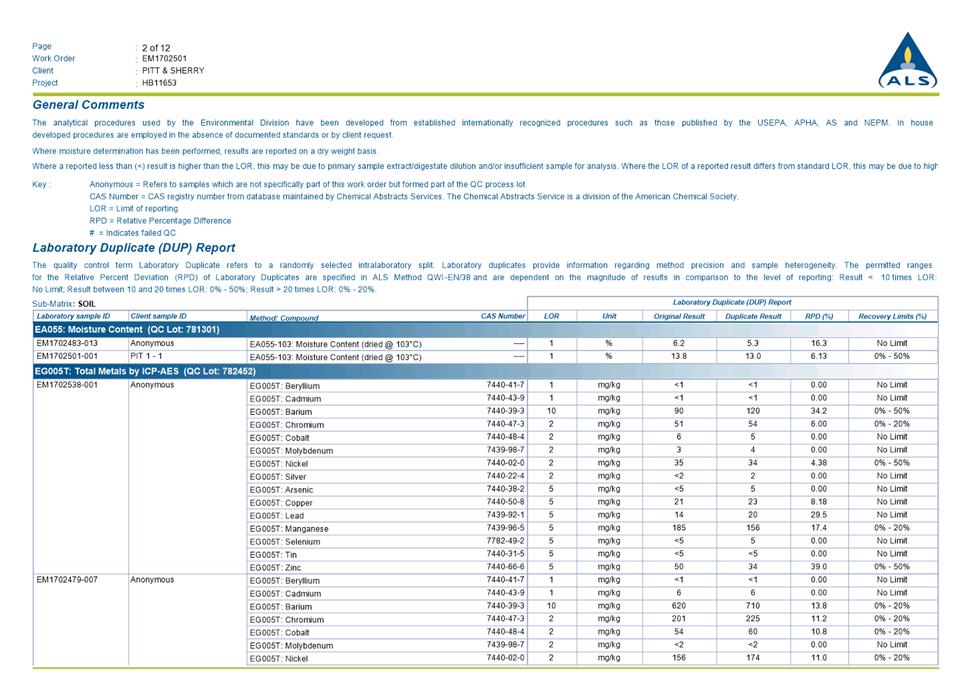The height and width of the screenshot is (690, 976).
Task: Click sample ID EM1702483-013
Action: point(67,343)
